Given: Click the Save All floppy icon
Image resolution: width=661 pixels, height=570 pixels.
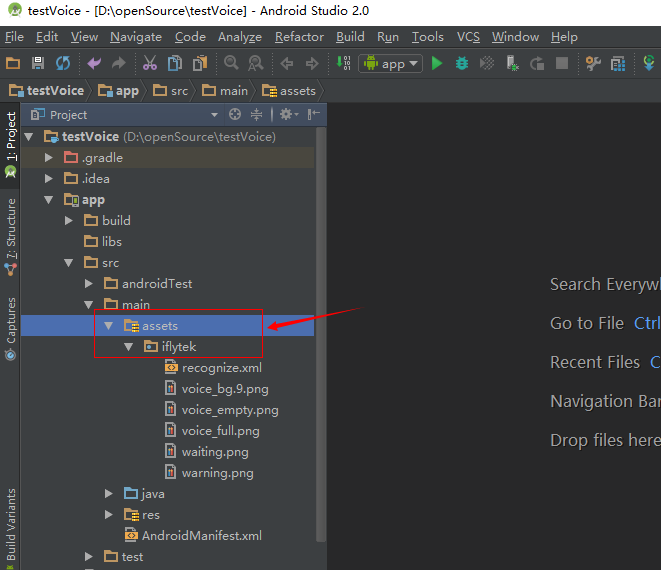Looking at the screenshot, I should 38,63.
